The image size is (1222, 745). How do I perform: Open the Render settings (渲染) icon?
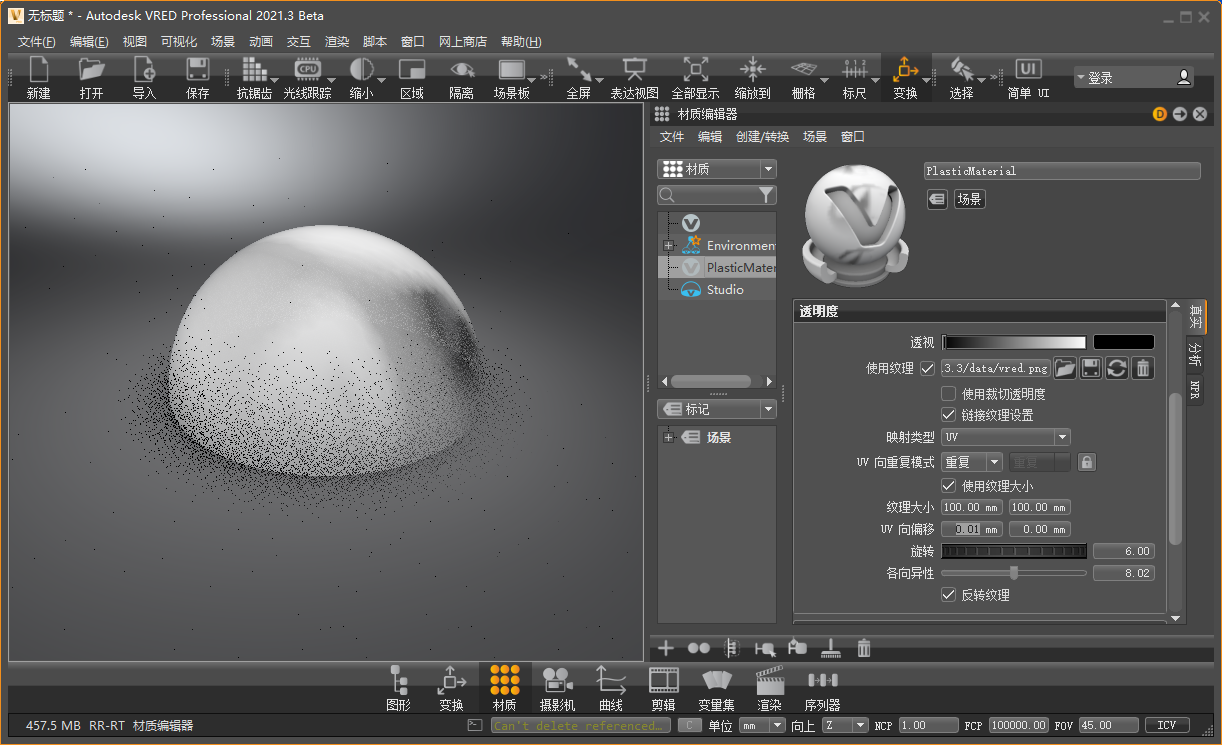(769, 681)
